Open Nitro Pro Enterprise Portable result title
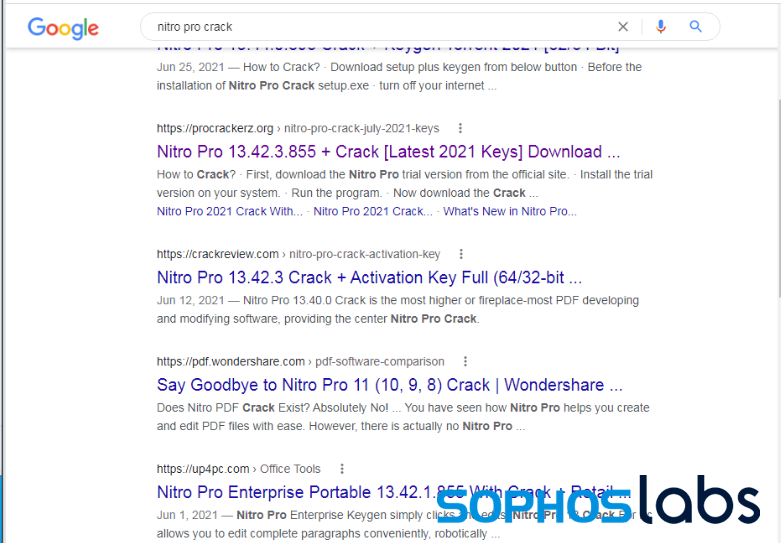This screenshot has width=781, height=543. 393,492
